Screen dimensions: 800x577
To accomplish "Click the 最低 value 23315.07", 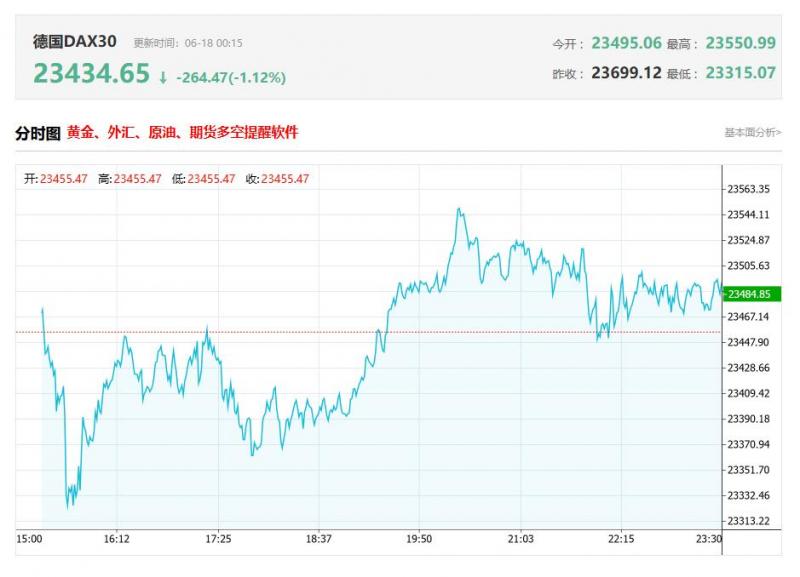I will (x=741, y=73).
